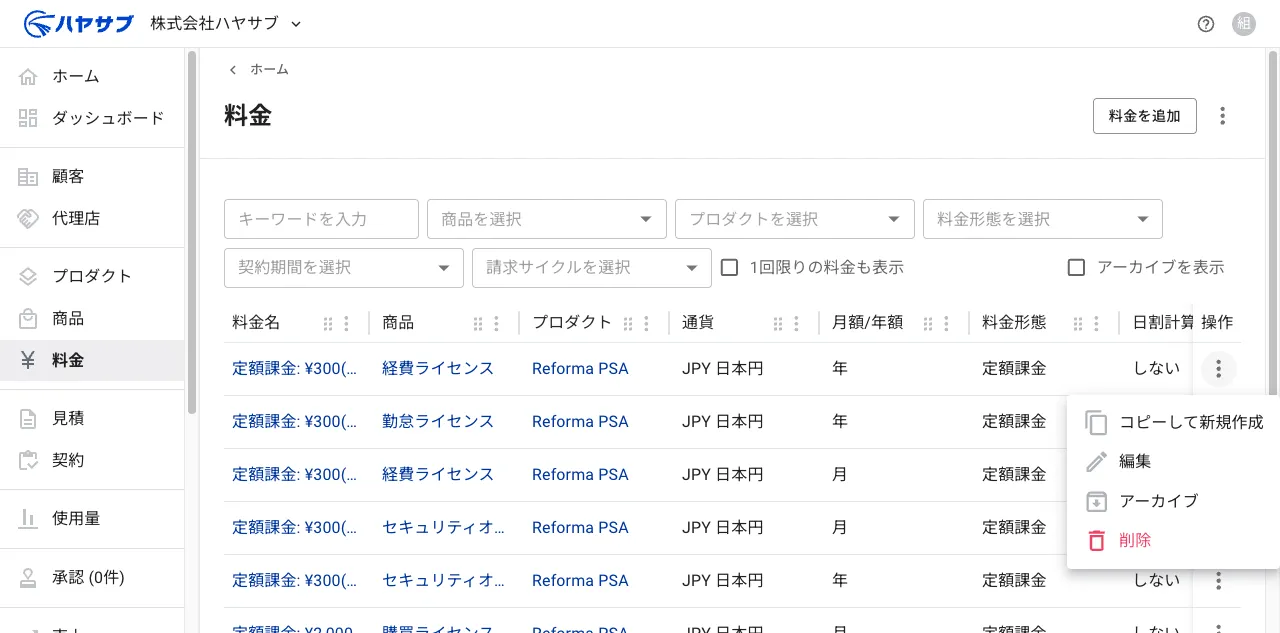
Task: Open 承認 (0件) in the sidebar
Action: [92, 577]
